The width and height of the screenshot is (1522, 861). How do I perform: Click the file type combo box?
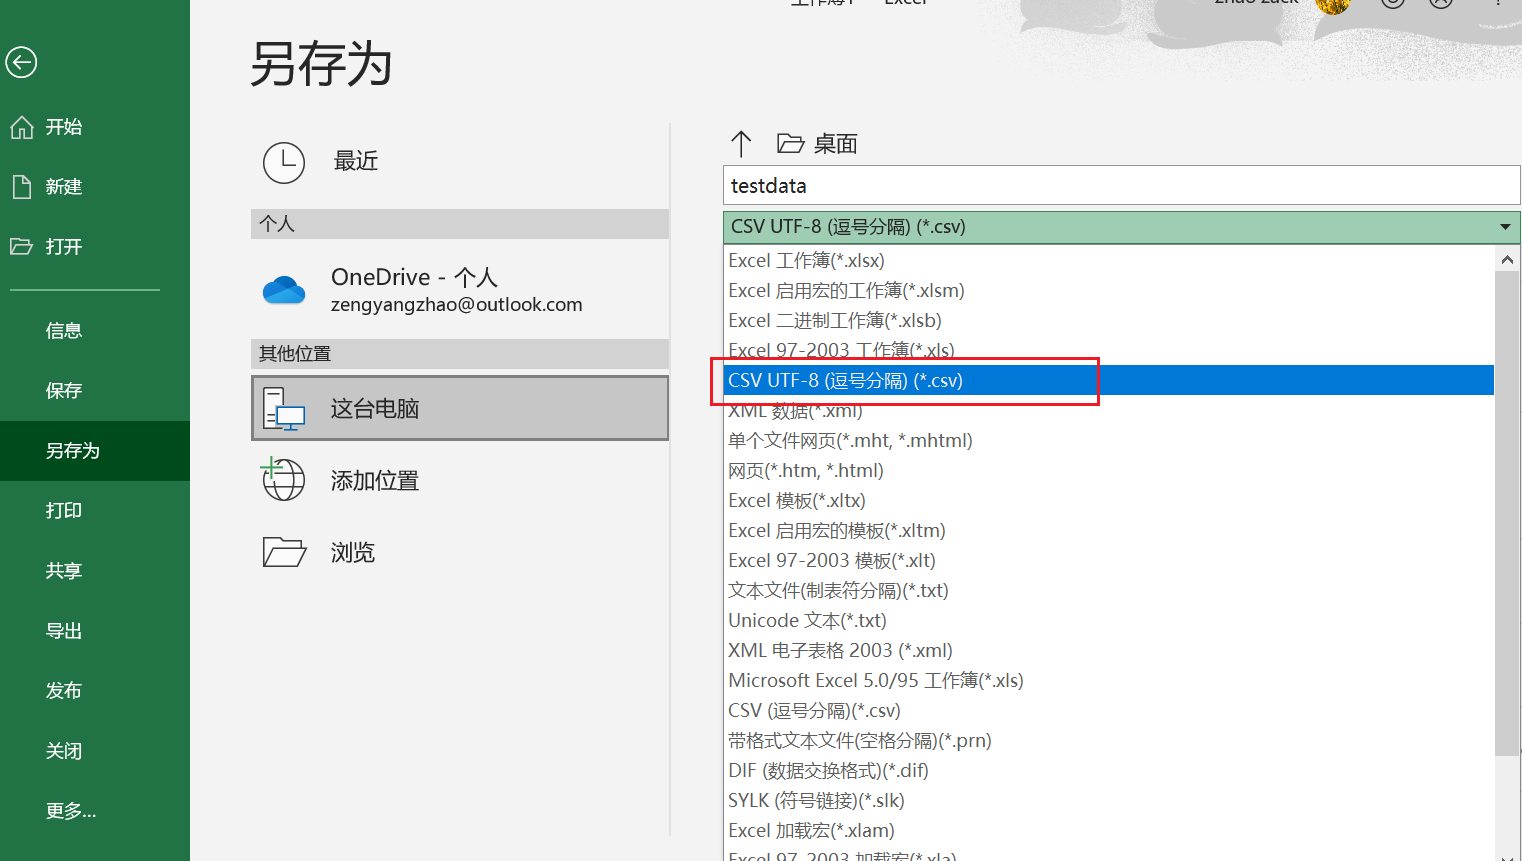pyautogui.click(x=1121, y=227)
